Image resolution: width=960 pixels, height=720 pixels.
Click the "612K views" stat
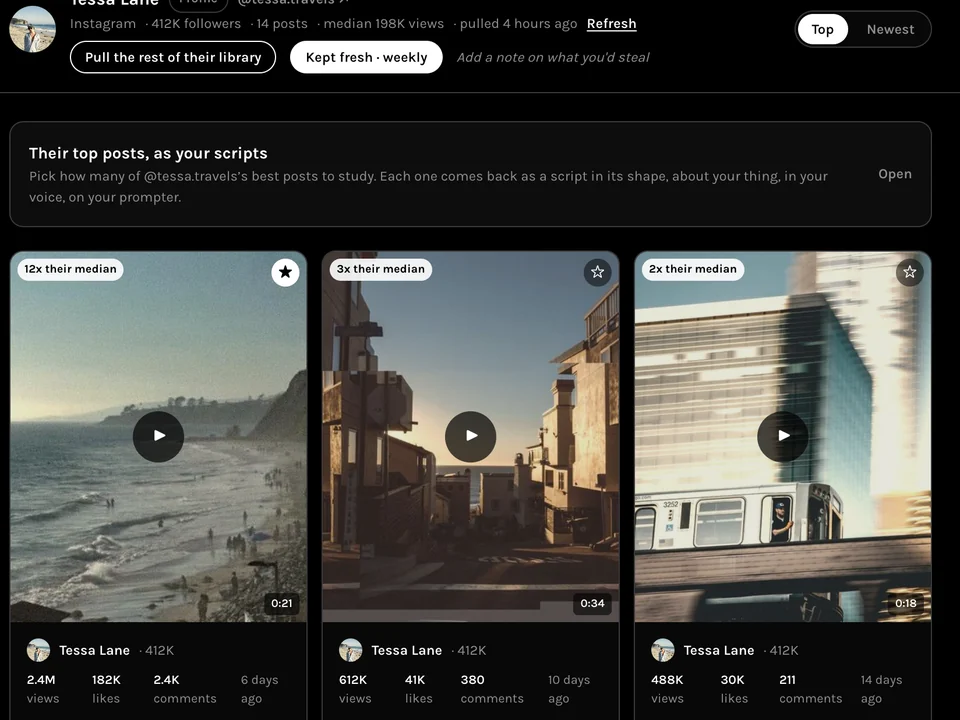pyautogui.click(x=355, y=689)
